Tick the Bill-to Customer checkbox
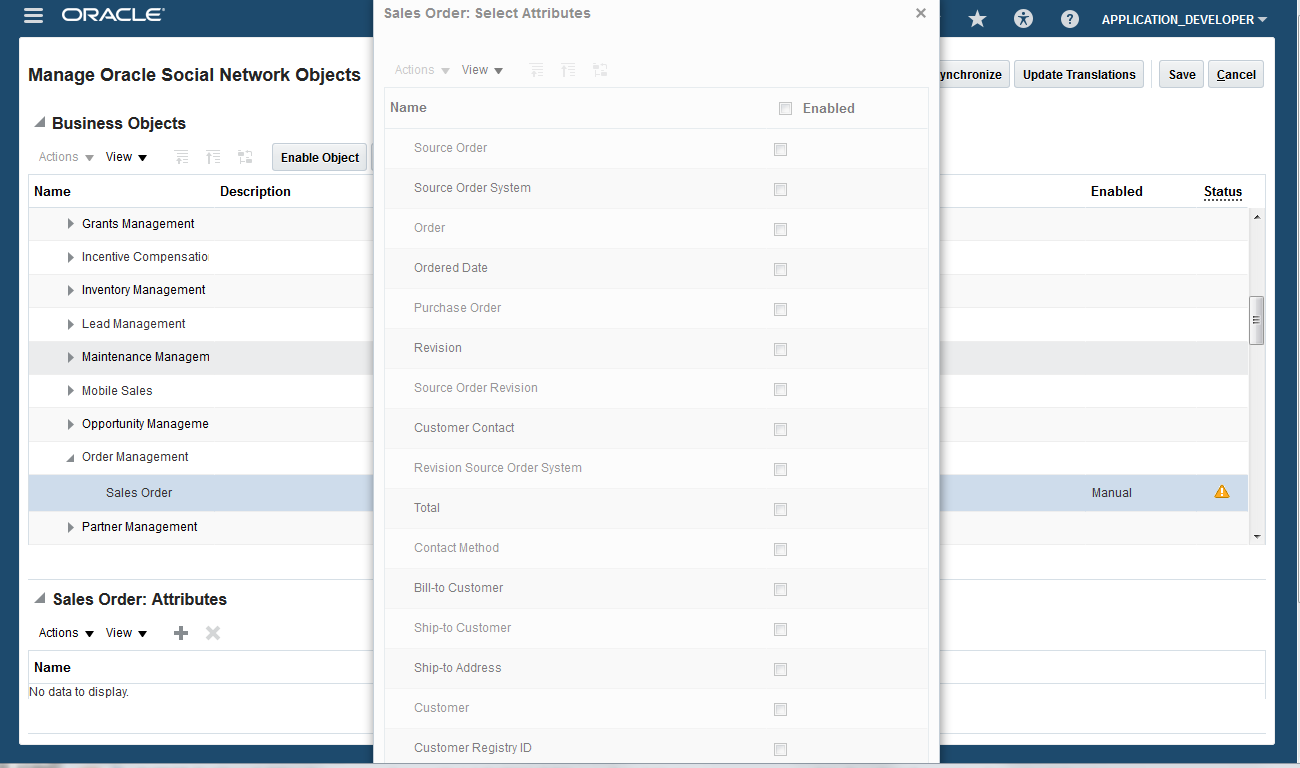Viewport: 1300px width, 768px height. click(x=780, y=589)
